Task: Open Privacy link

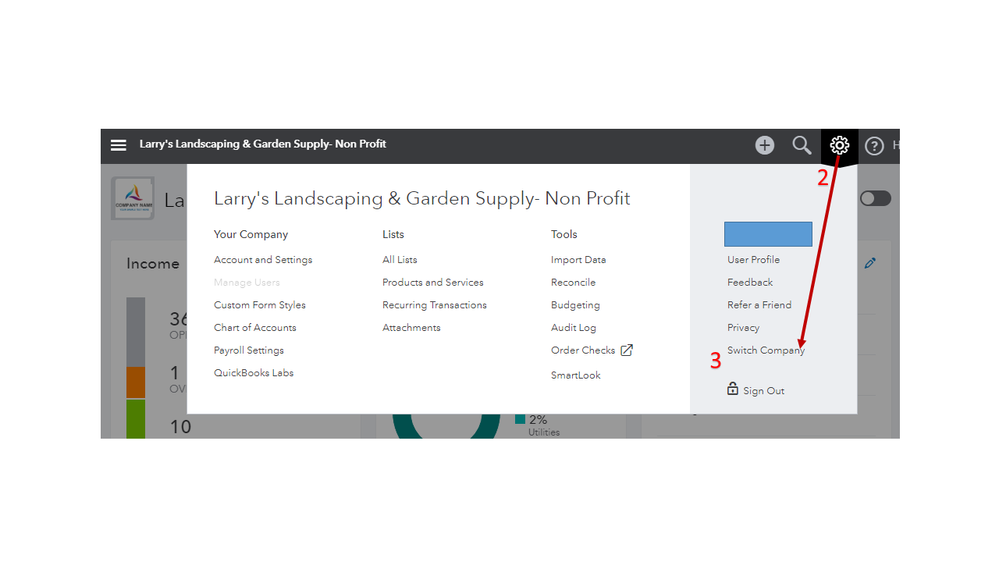Action: [744, 328]
